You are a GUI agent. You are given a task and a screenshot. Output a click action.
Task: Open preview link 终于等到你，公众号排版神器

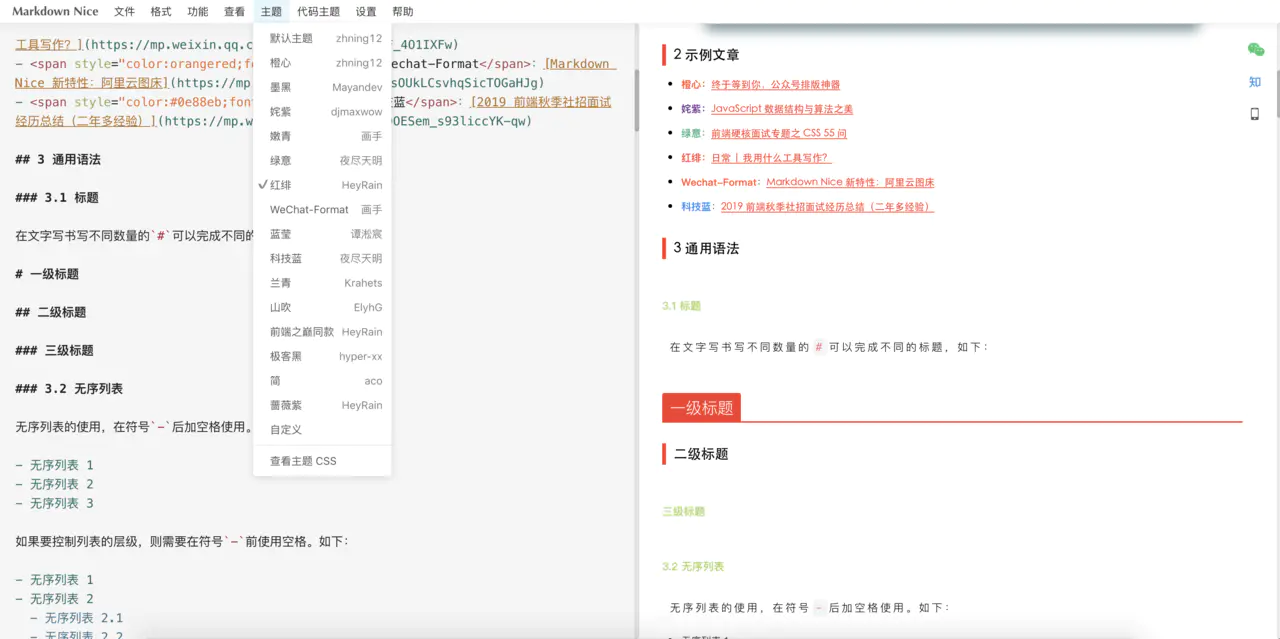pyautogui.click(x=775, y=85)
